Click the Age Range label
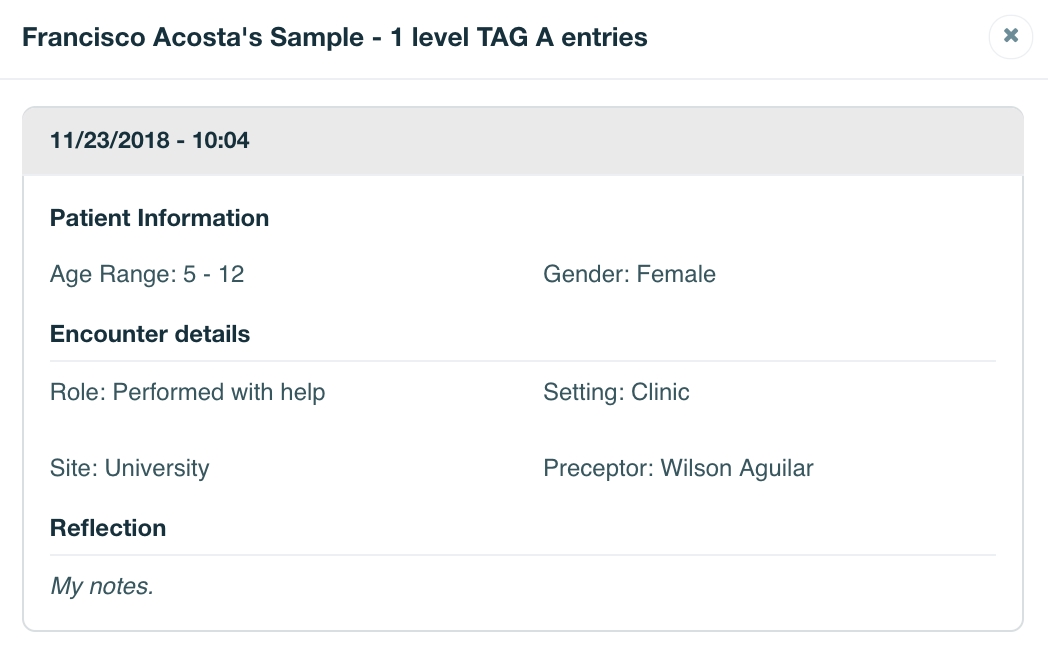Viewport: 1048px width, 648px height. [x=112, y=274]
